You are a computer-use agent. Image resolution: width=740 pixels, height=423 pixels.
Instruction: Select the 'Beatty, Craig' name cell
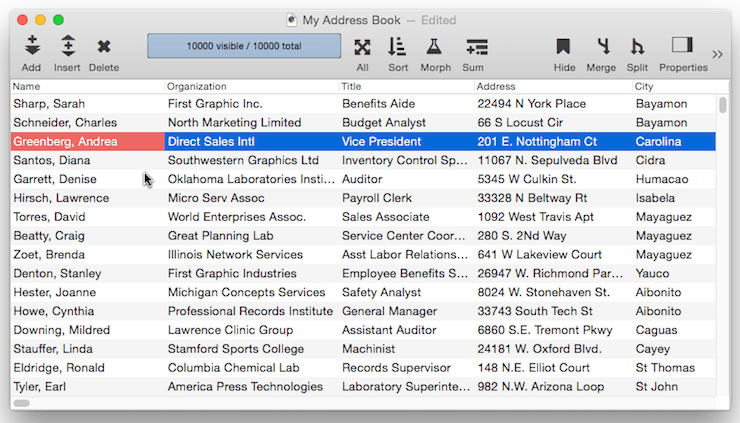tap(87, 236)
